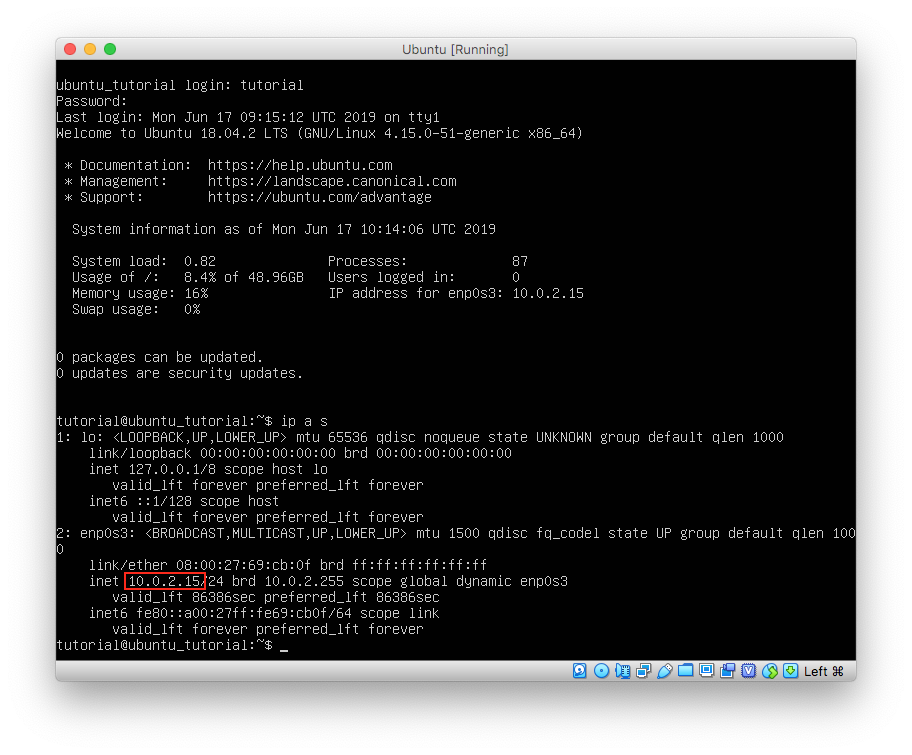The width and height of the screenshot is (912, 755).
Task: Click the 'Swap usage: 0%' entry
Action: [x=136, y=309]
